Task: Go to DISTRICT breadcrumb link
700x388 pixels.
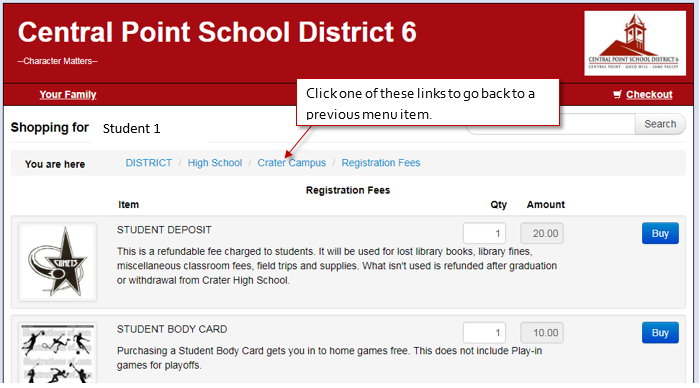Action: tap(149, 163)
